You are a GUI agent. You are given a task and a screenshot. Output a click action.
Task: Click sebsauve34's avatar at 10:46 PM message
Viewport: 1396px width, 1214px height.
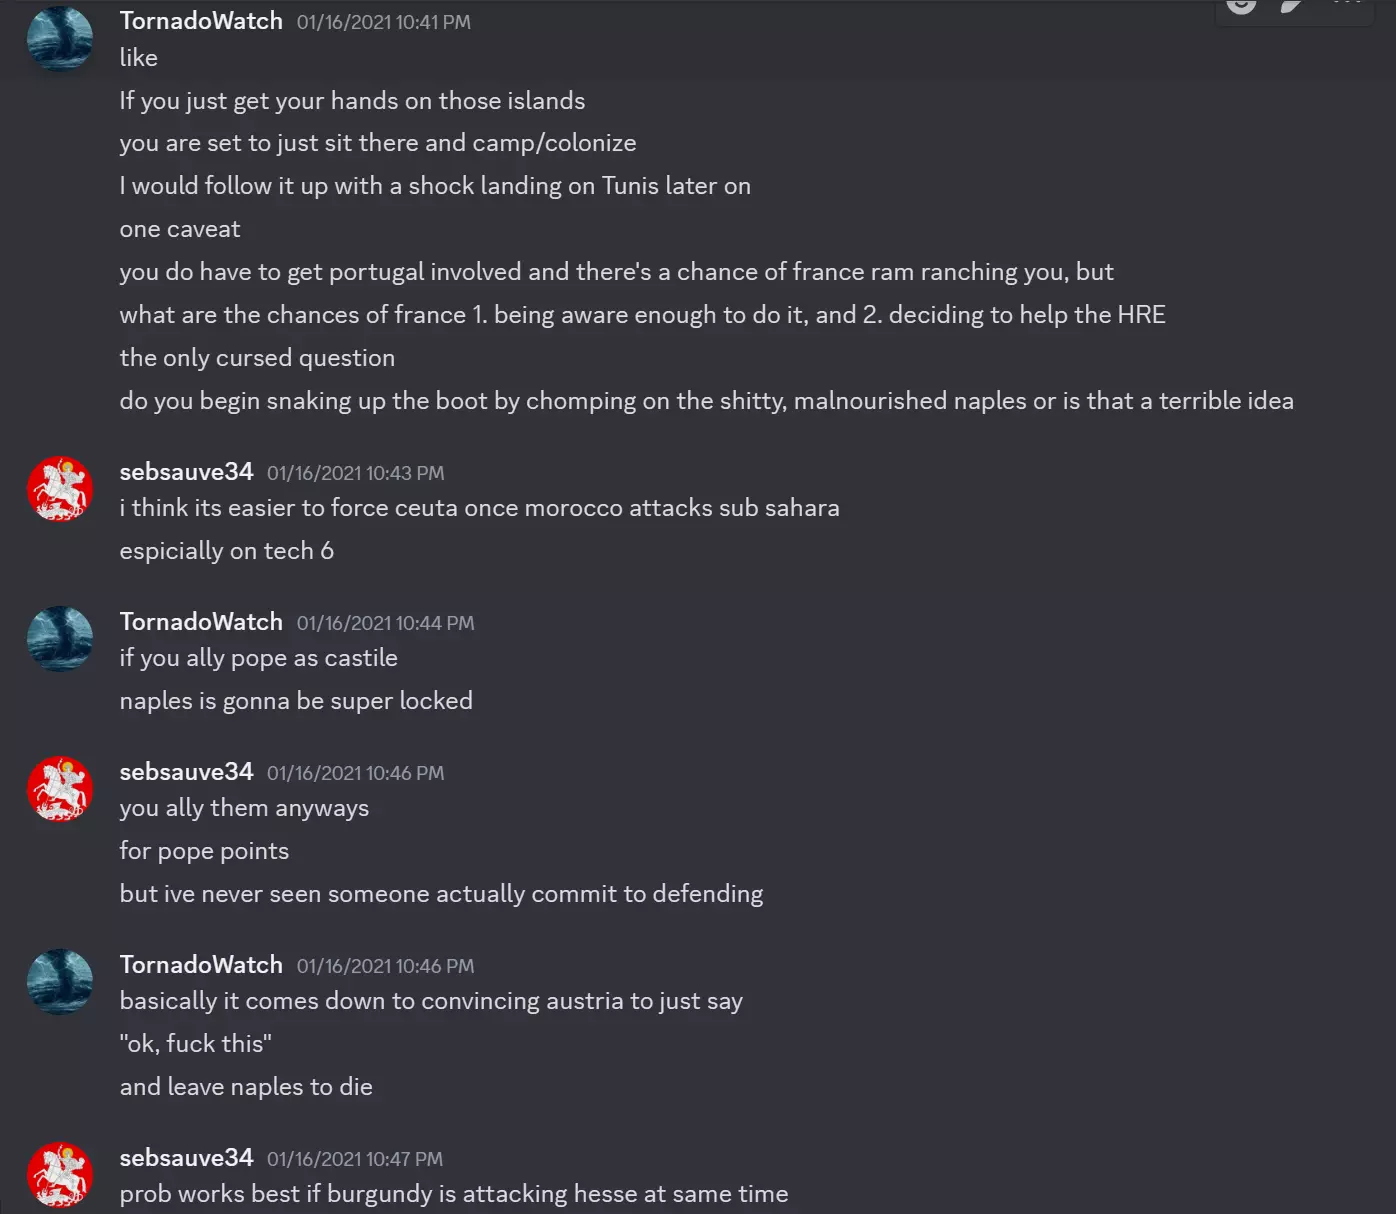tap(60, 789)
